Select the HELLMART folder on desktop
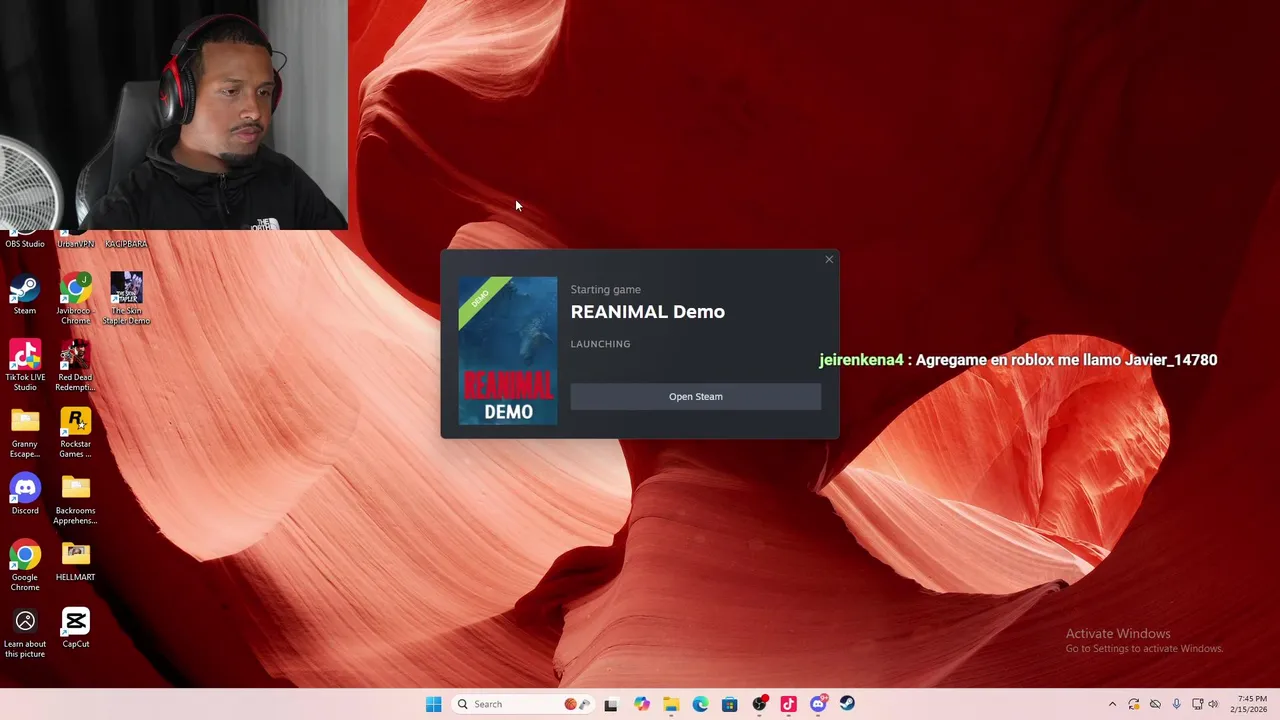Screen dimensions: 1280x720 coord(75,562)
